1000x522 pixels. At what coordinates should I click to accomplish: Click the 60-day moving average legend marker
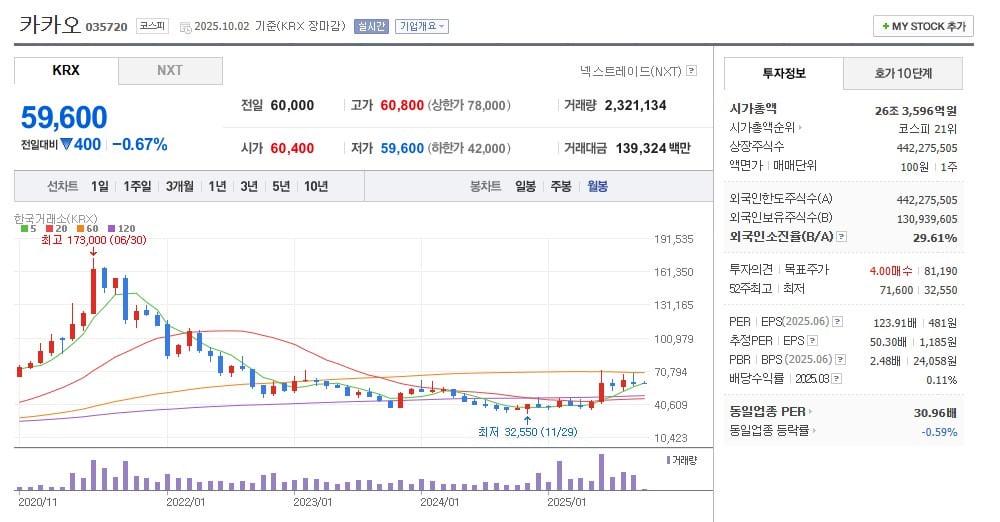(80, 228)
